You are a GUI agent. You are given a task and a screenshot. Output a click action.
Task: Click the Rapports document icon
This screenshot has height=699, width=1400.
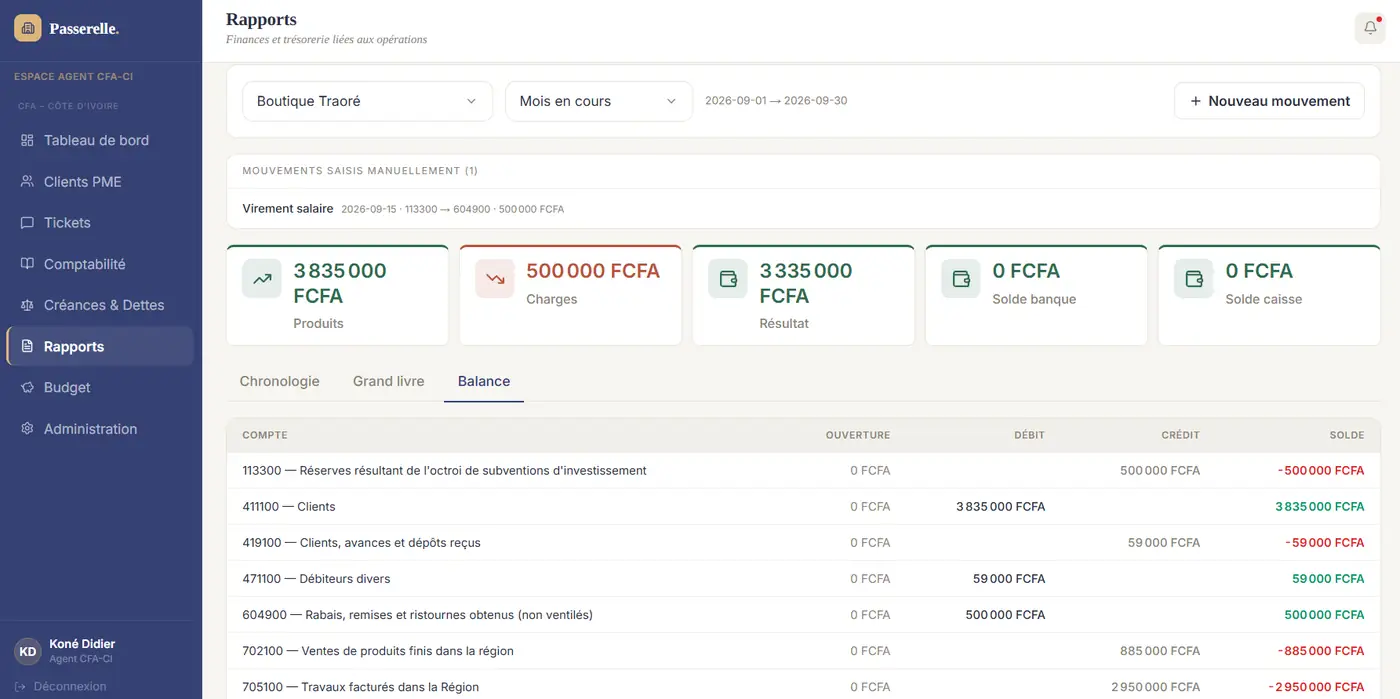[27, 347]
